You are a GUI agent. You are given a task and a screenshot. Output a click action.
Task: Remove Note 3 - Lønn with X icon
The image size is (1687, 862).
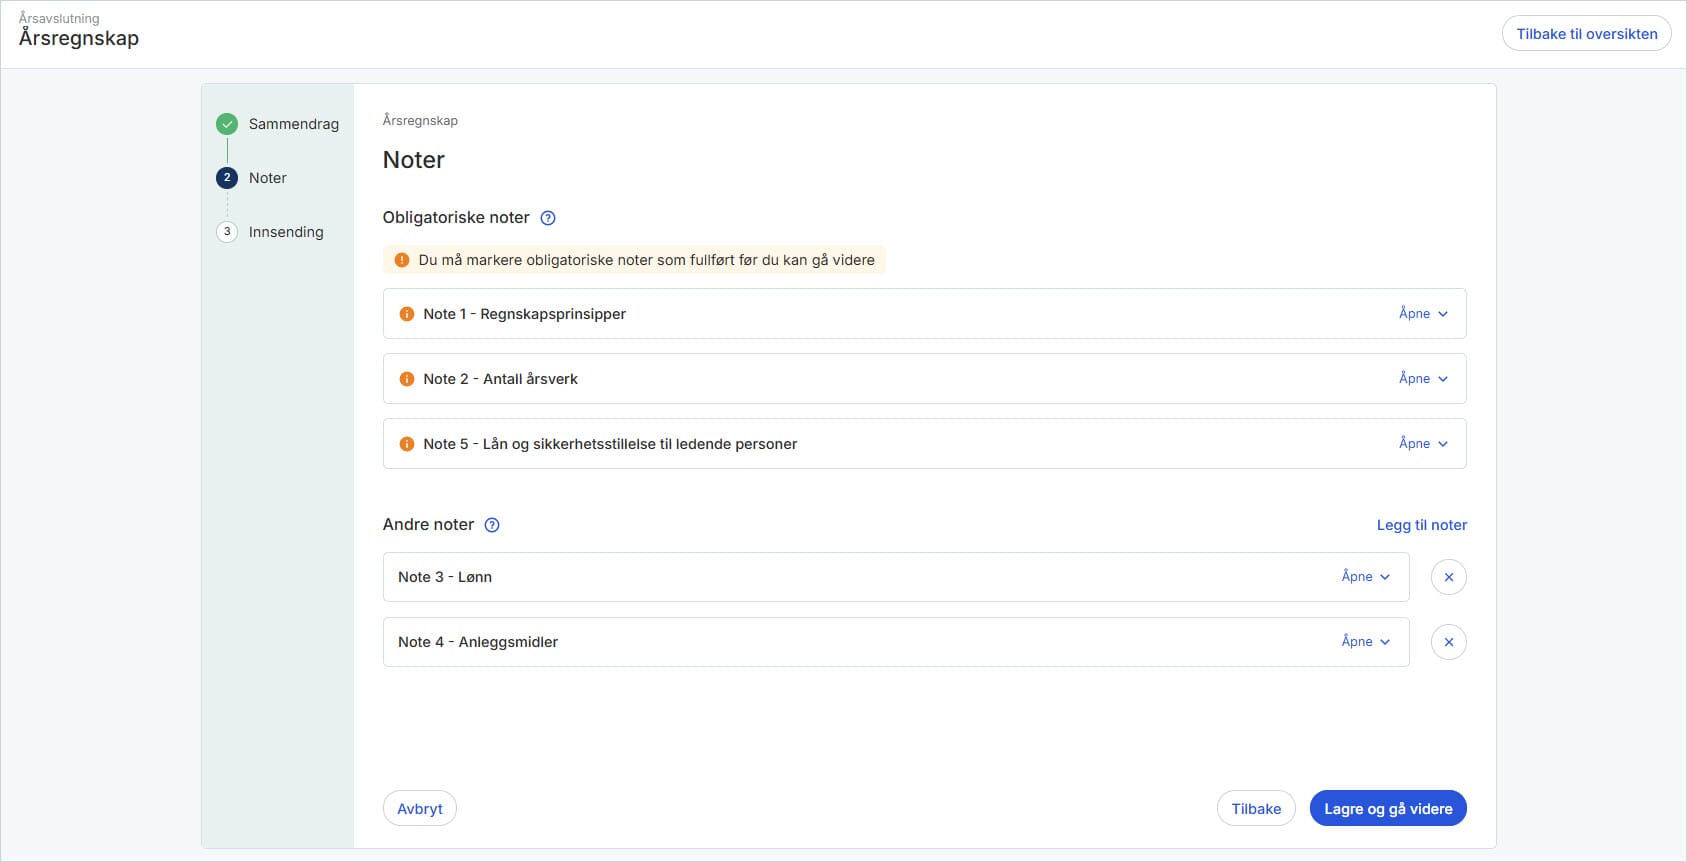pyautogui.click(x=1448, y=577)
